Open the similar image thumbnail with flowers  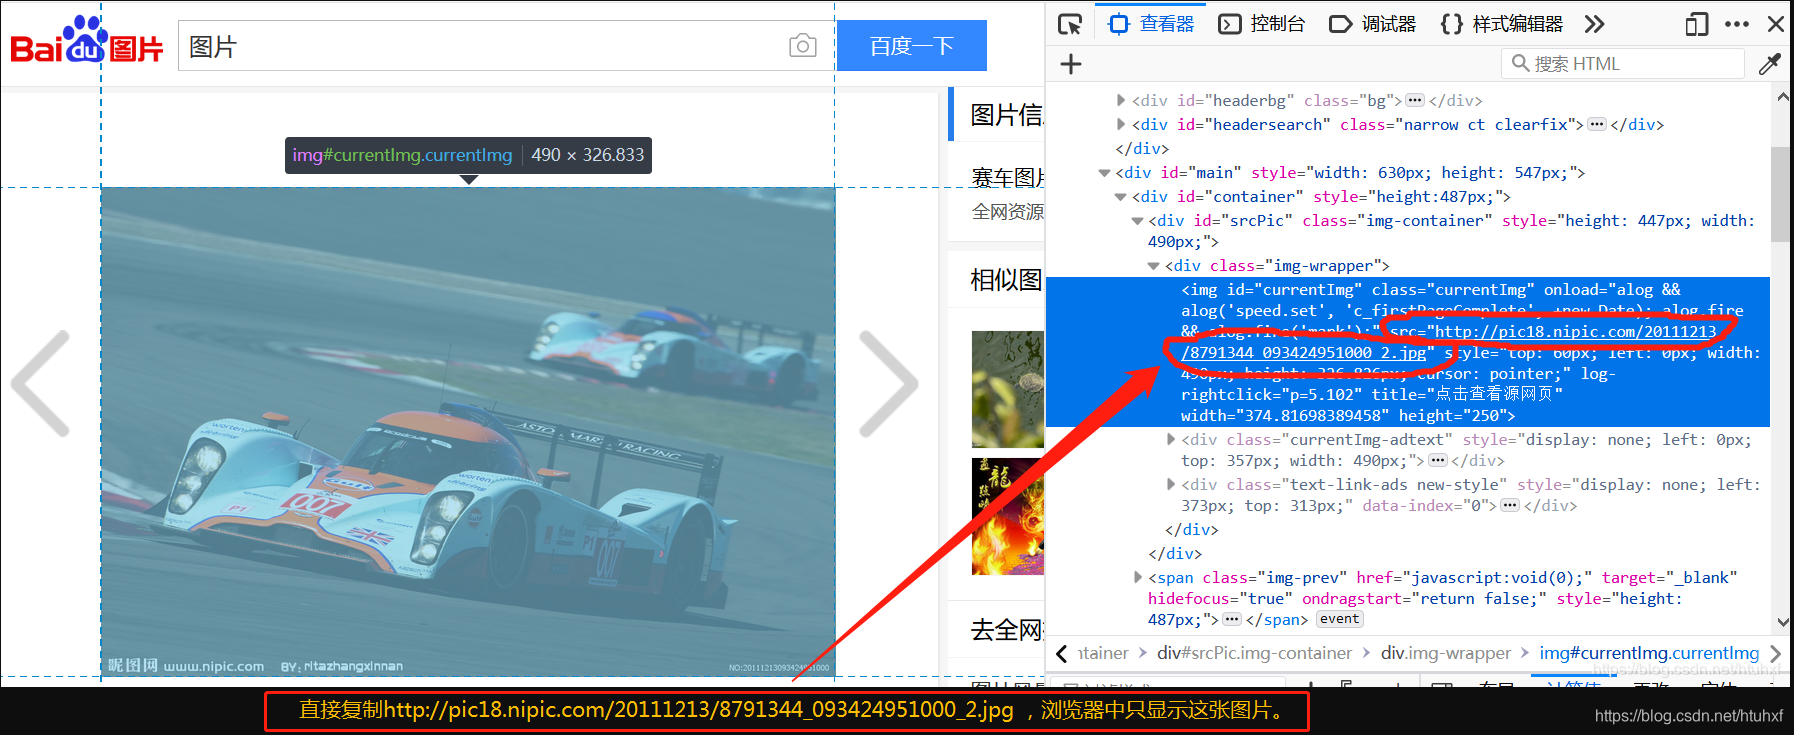click(x=1008, y=389)
